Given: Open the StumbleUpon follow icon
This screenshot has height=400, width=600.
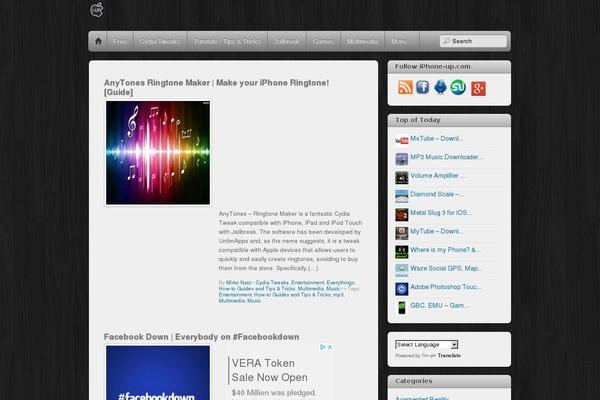Looking at the screenshot, I should point(458,87).
